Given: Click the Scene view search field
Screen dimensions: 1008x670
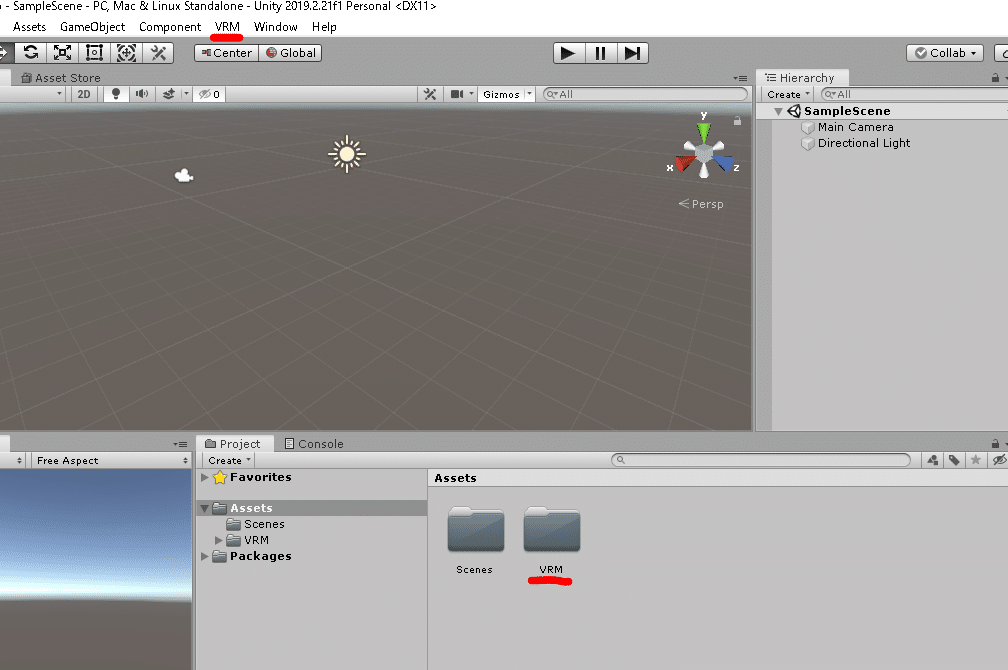Looking at the screenshot, I should point(645,95).
